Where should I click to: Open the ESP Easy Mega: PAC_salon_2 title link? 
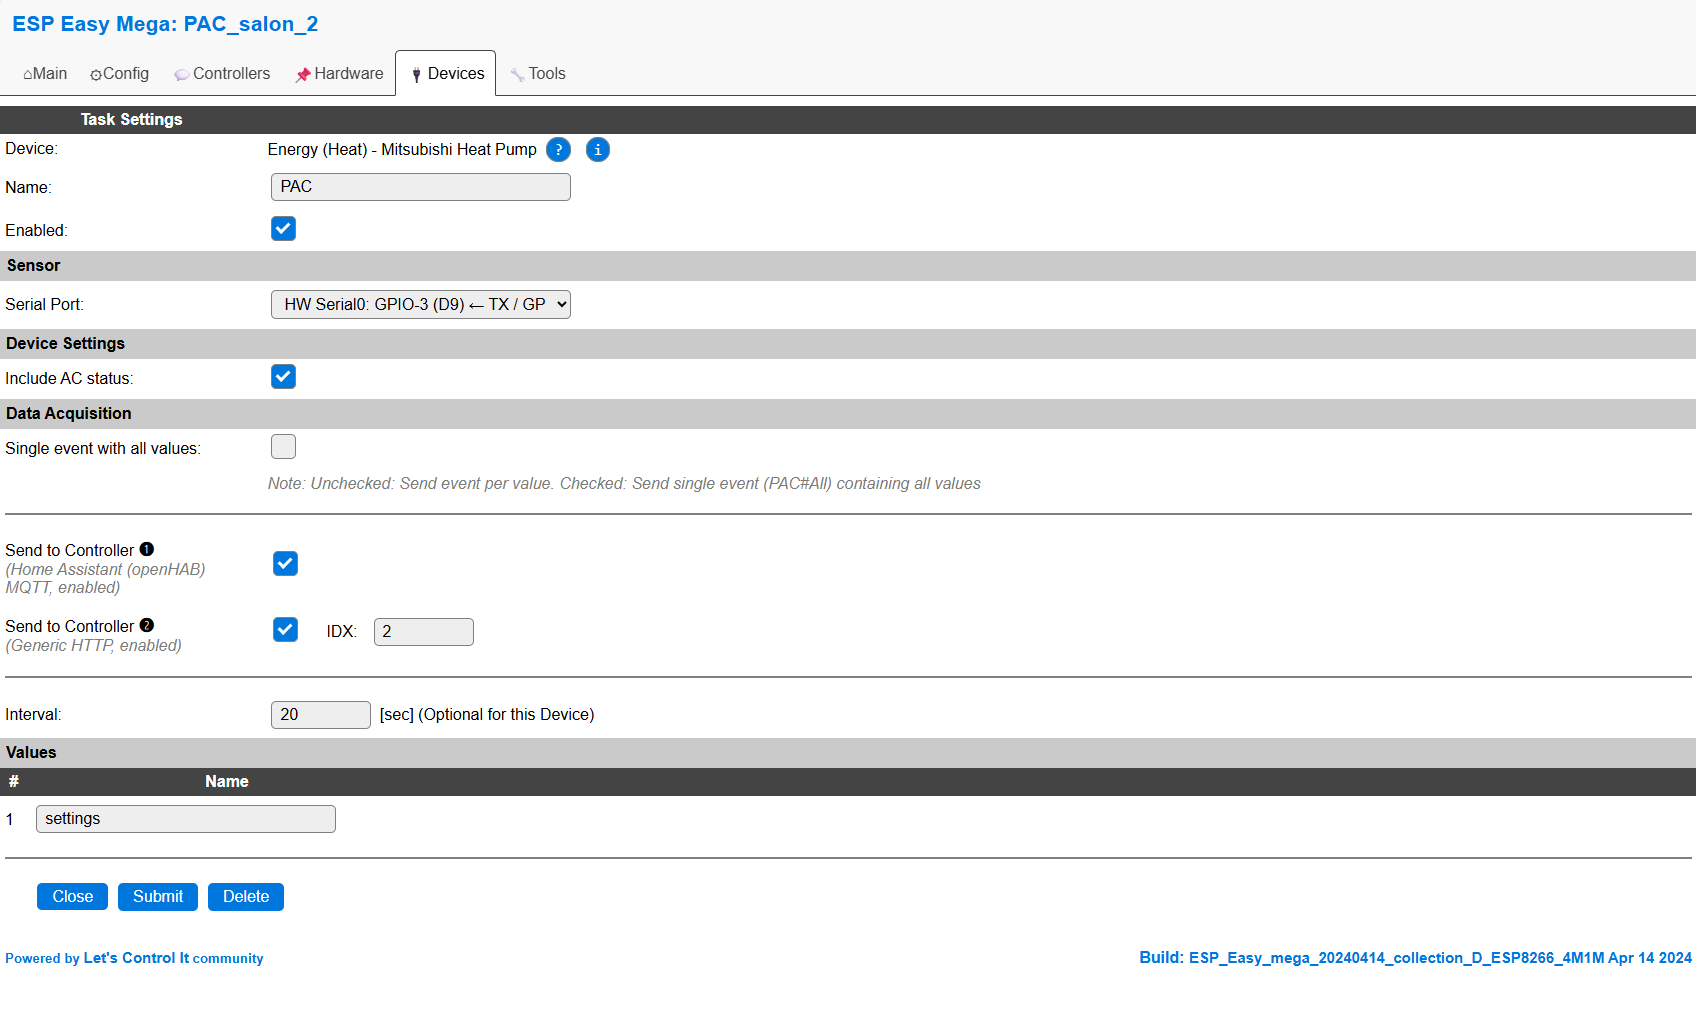point(165,24)
